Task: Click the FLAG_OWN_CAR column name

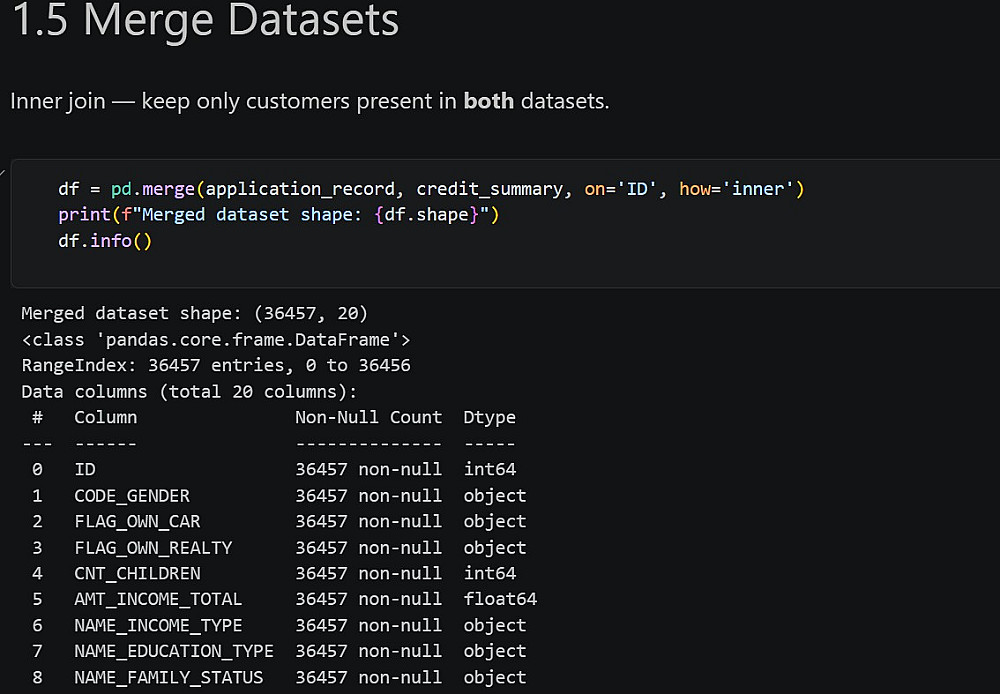Action: pos(137,521)
